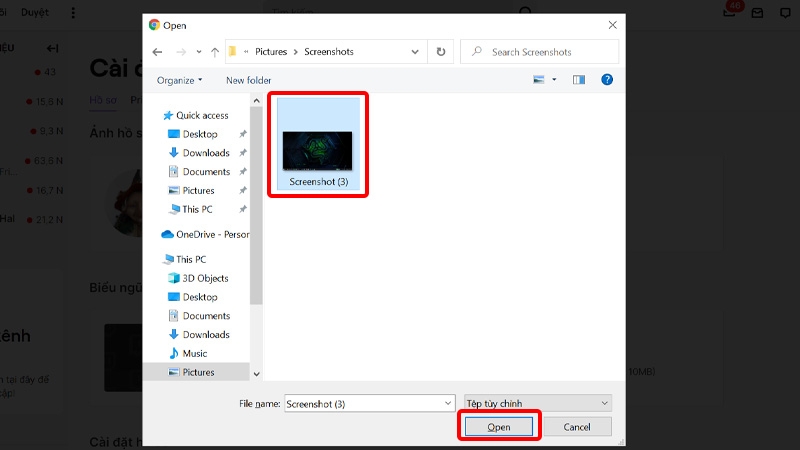Collapse sidebar arrow in background page

pyautogui.click(x=53, y=48)
